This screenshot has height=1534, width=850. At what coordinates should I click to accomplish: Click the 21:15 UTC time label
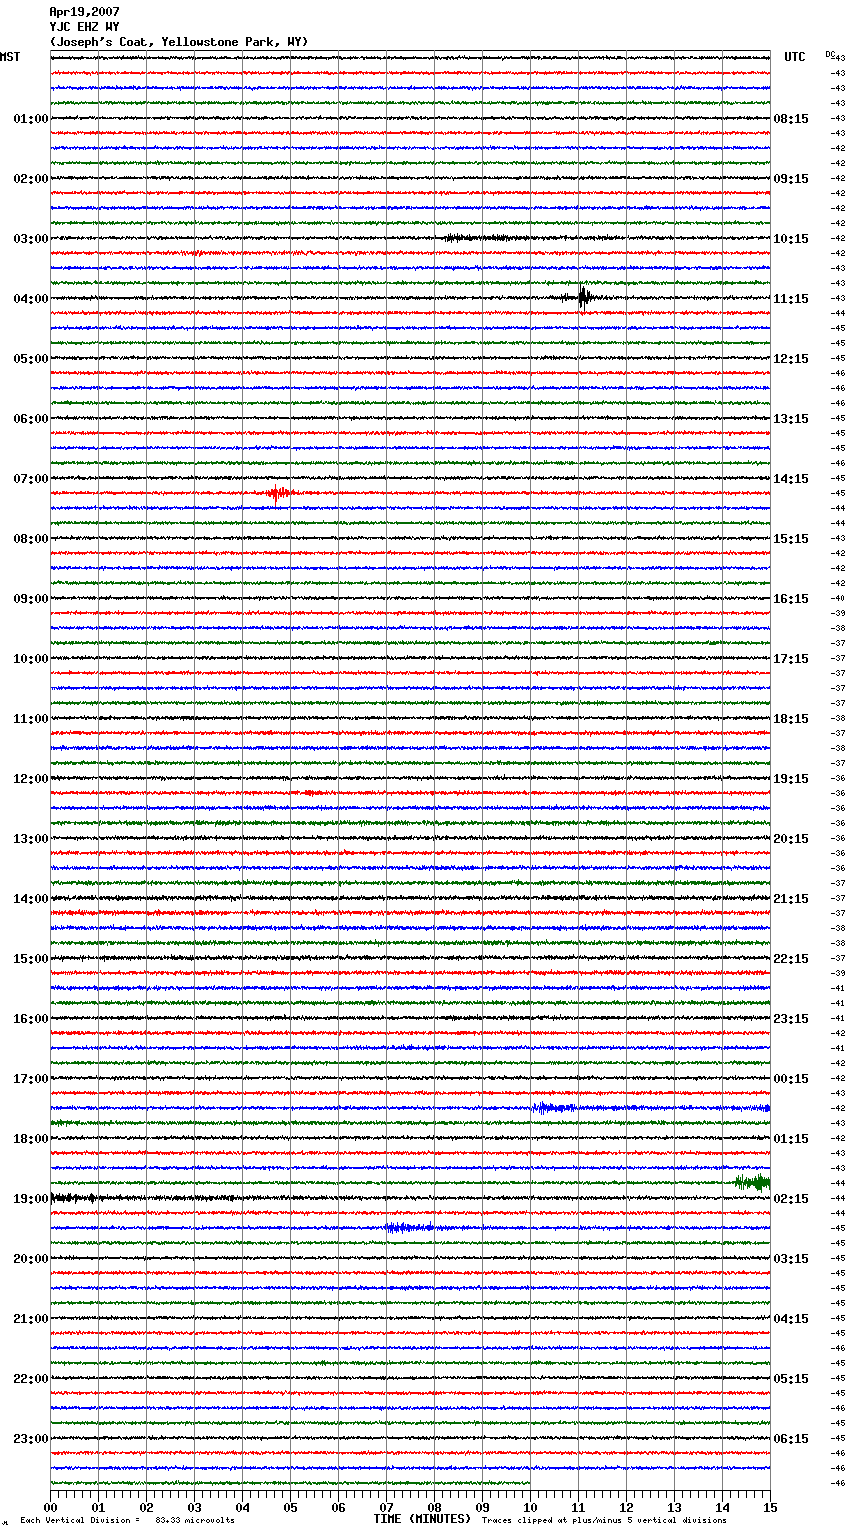tap(791, 899)
